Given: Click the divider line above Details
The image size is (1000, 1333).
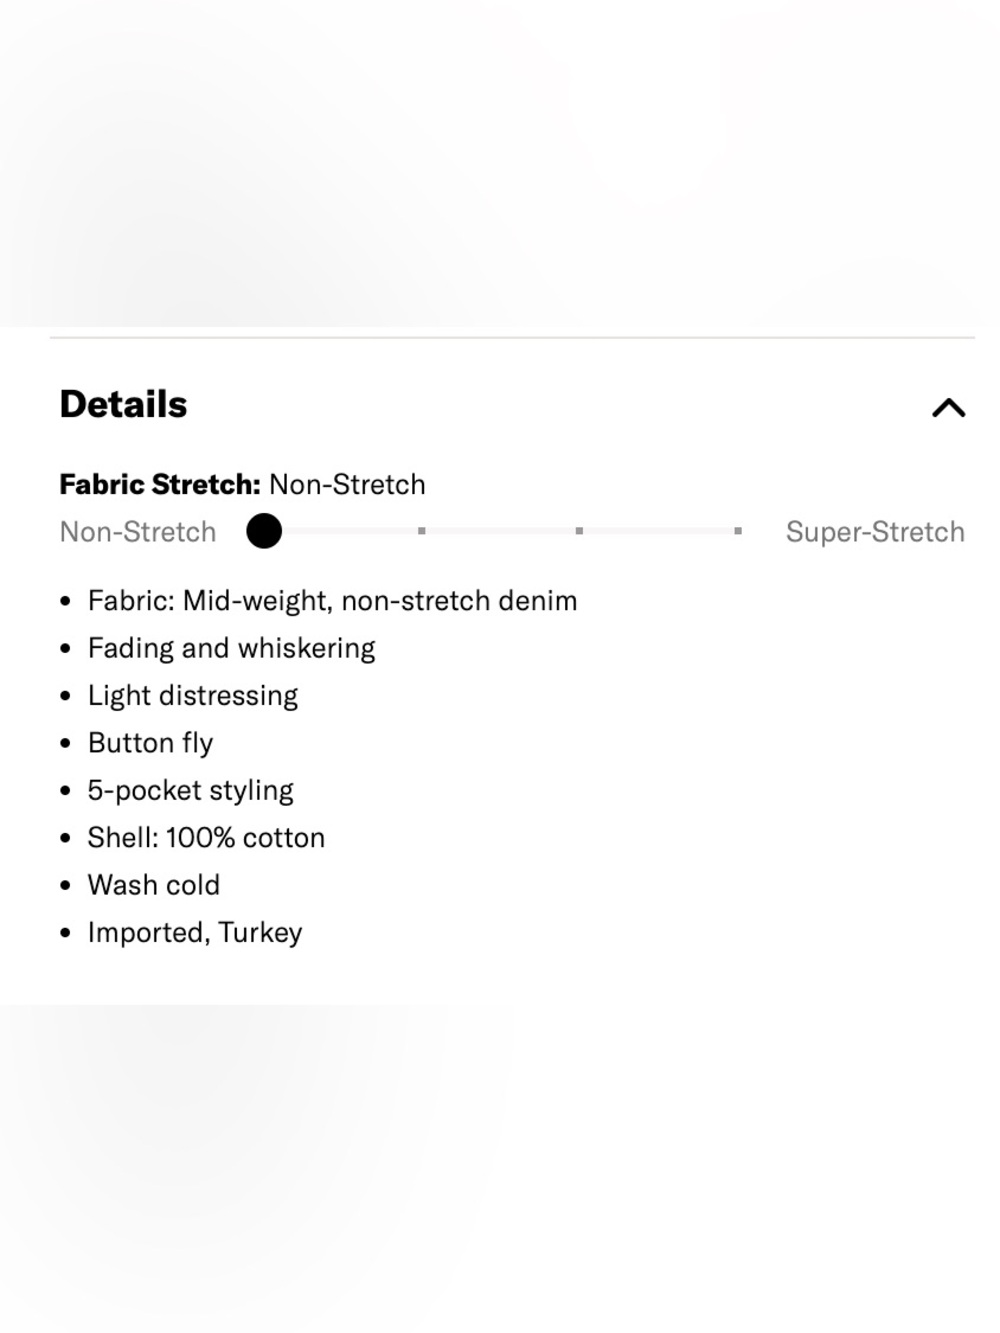Looking at the screenshot, I should pos(512,338).
